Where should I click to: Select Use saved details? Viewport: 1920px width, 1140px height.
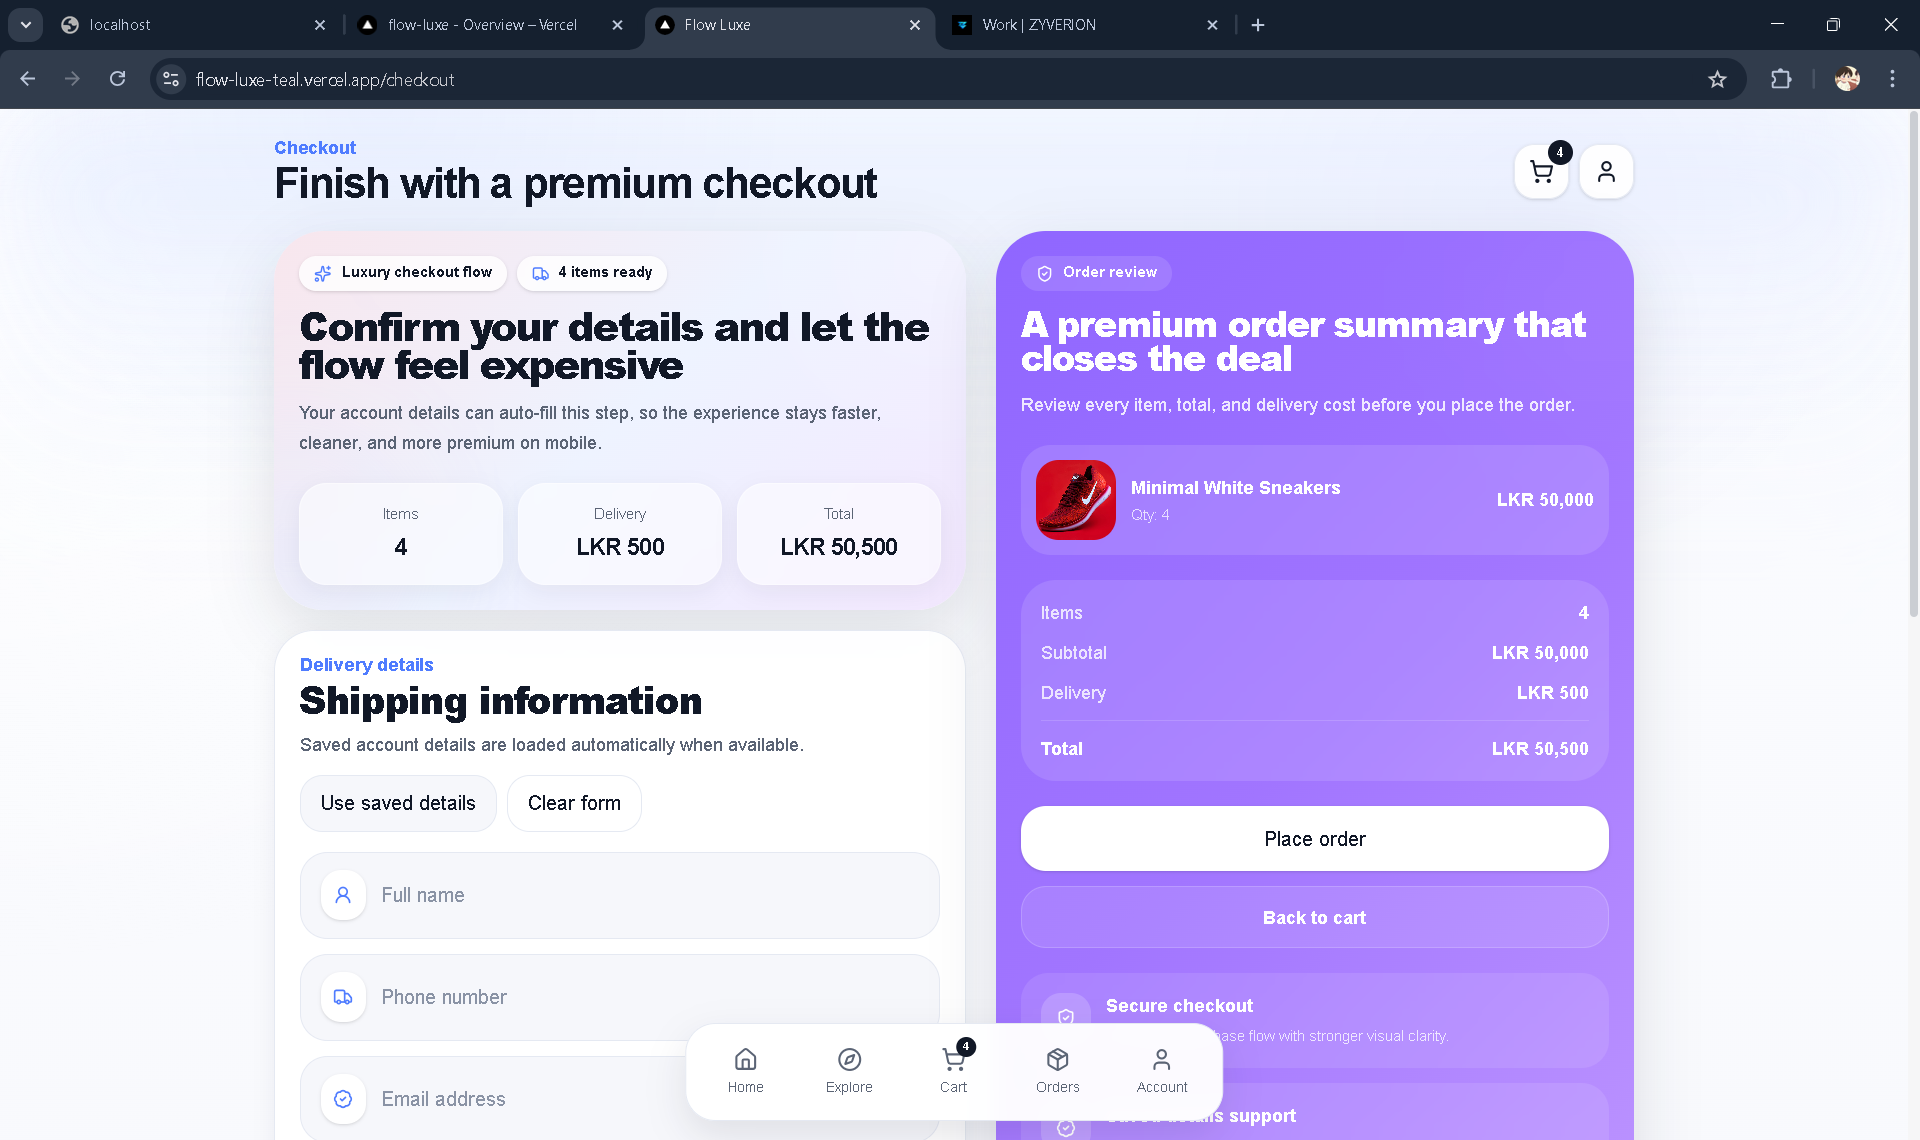398,803
